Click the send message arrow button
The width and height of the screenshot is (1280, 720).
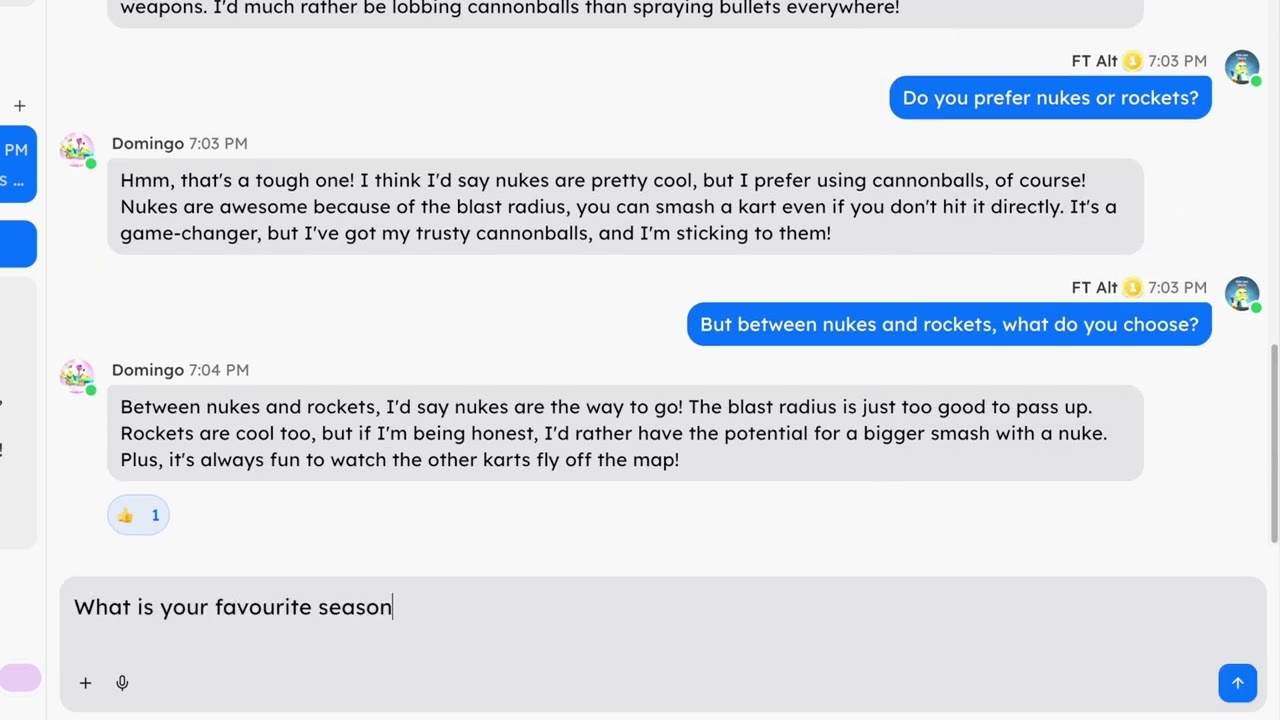point(1237,683)
